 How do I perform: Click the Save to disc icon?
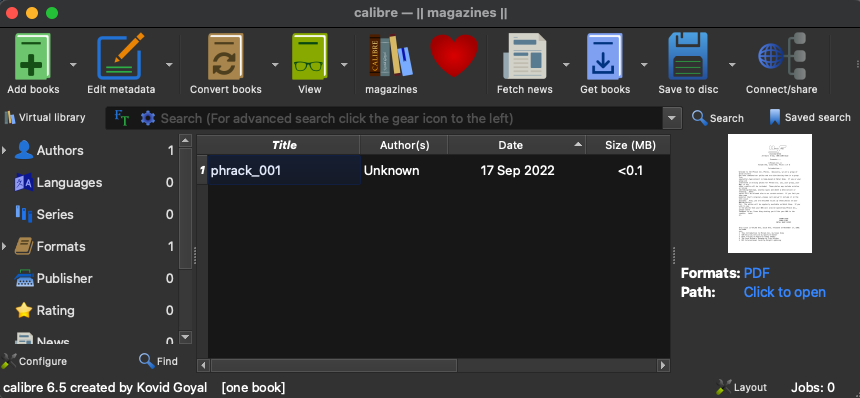688,56
